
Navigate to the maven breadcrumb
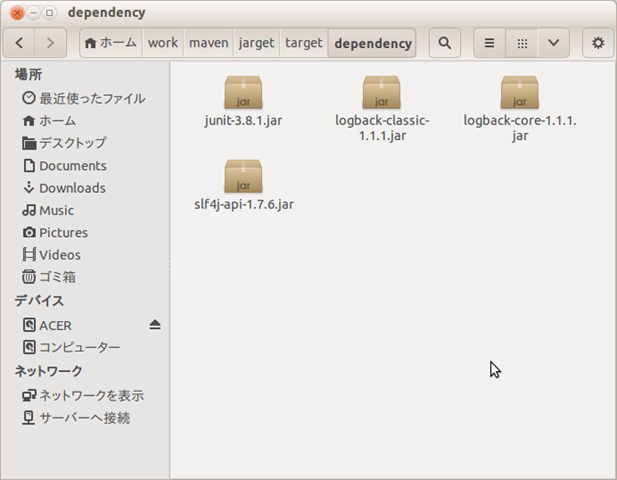208,43
